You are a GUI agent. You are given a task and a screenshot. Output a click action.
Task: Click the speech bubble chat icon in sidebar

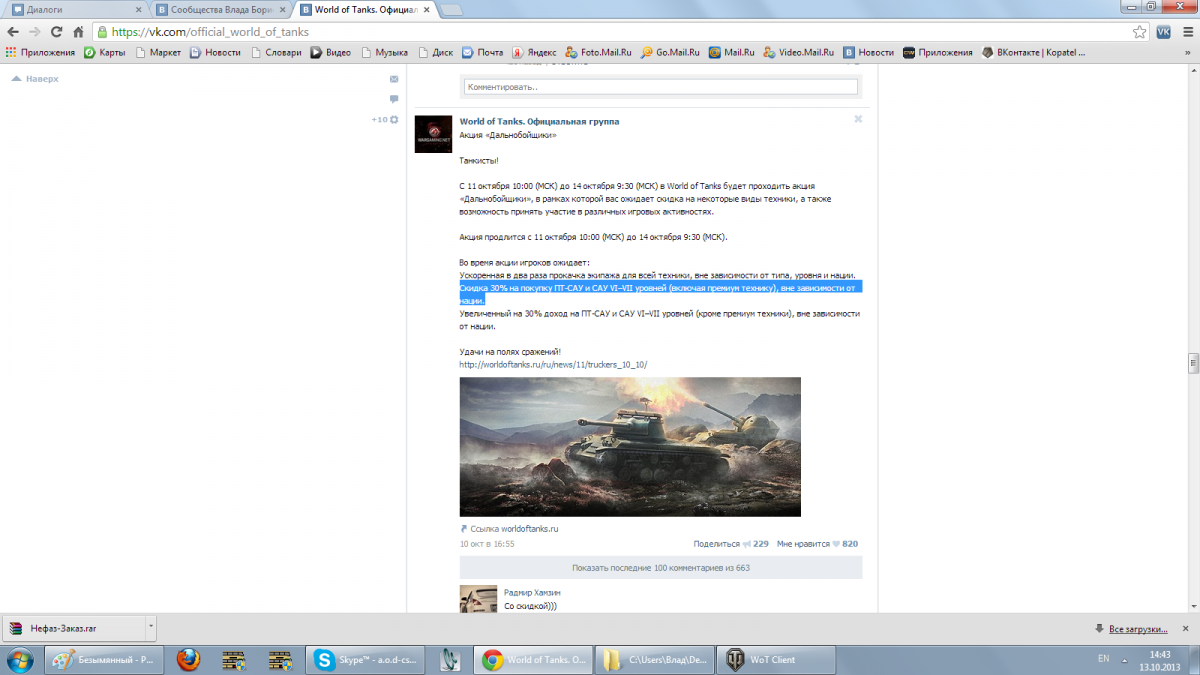pyautogui.click(x=394, y=99)
